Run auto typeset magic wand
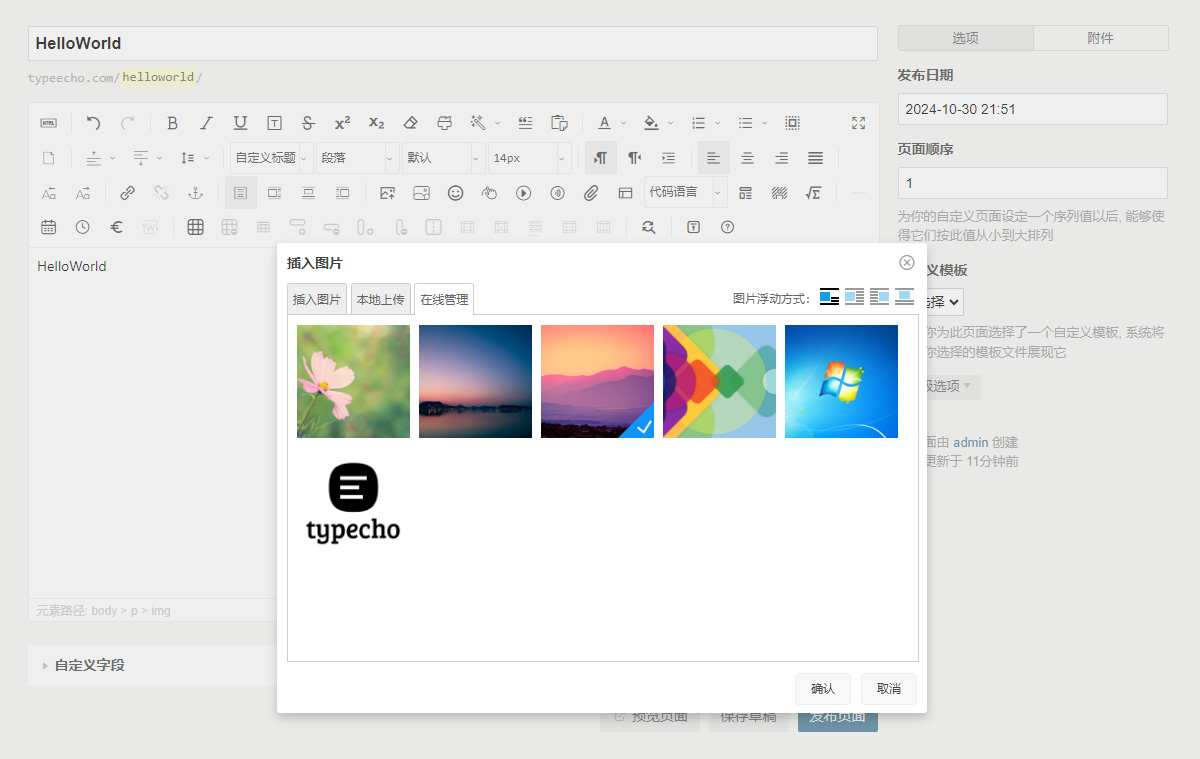Screen dimensions: 1200x759 tap(478, 123)
